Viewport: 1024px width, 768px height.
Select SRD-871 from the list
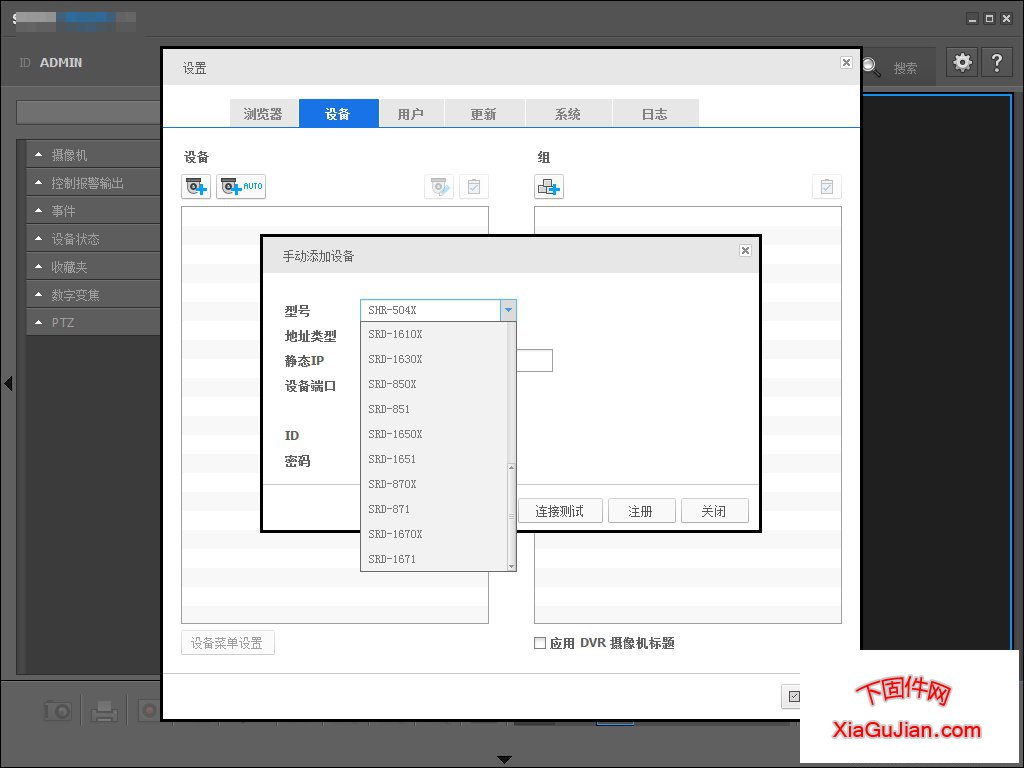click(x=434, y=509)
